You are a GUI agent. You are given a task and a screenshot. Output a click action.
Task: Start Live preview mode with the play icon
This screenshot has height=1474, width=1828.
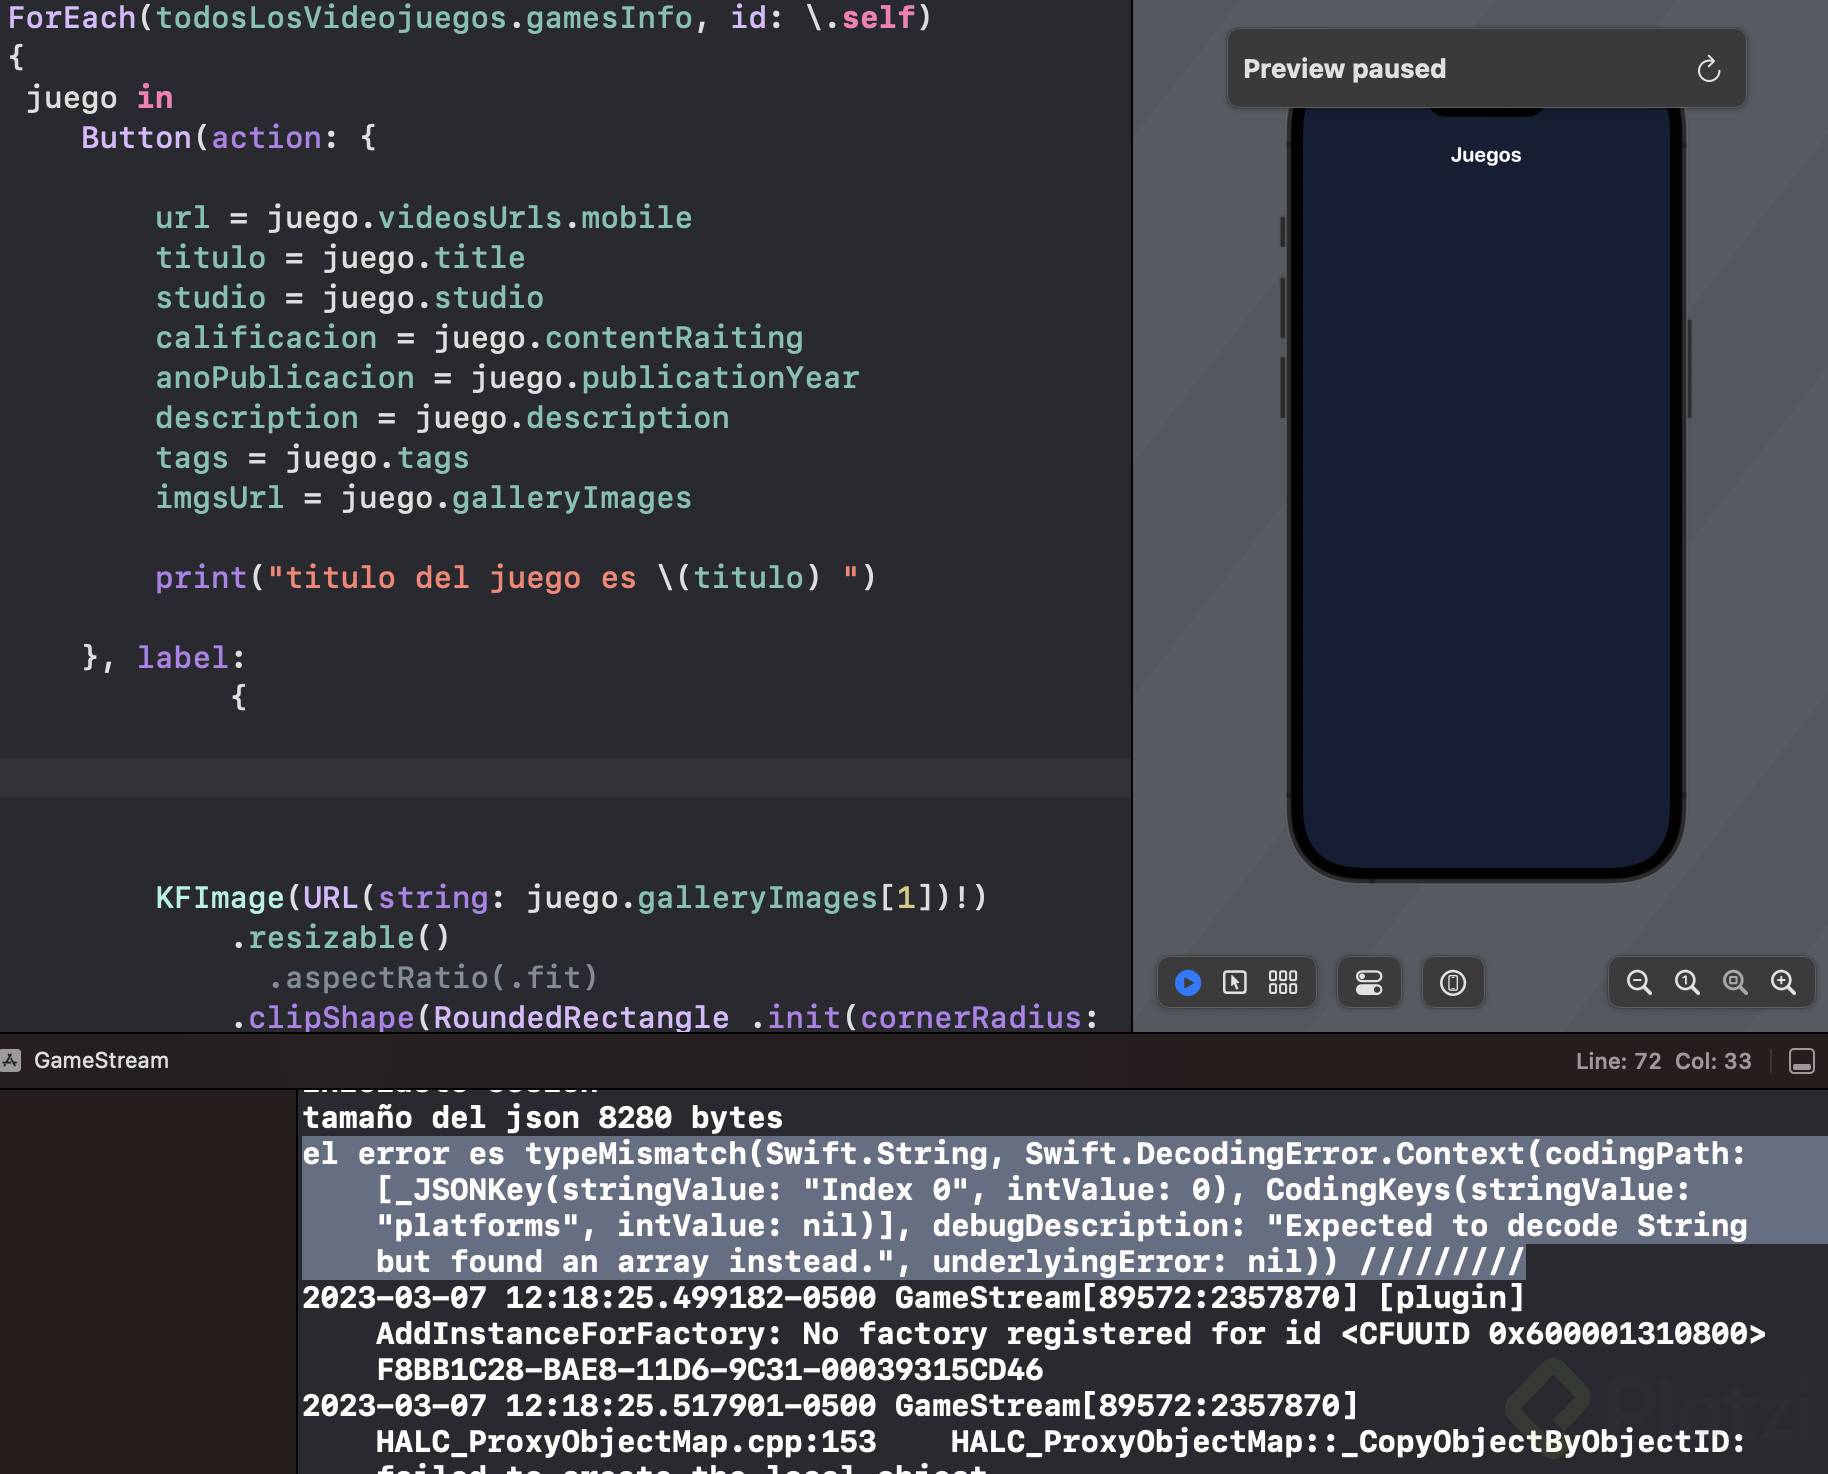click(x=1188, y=983)
